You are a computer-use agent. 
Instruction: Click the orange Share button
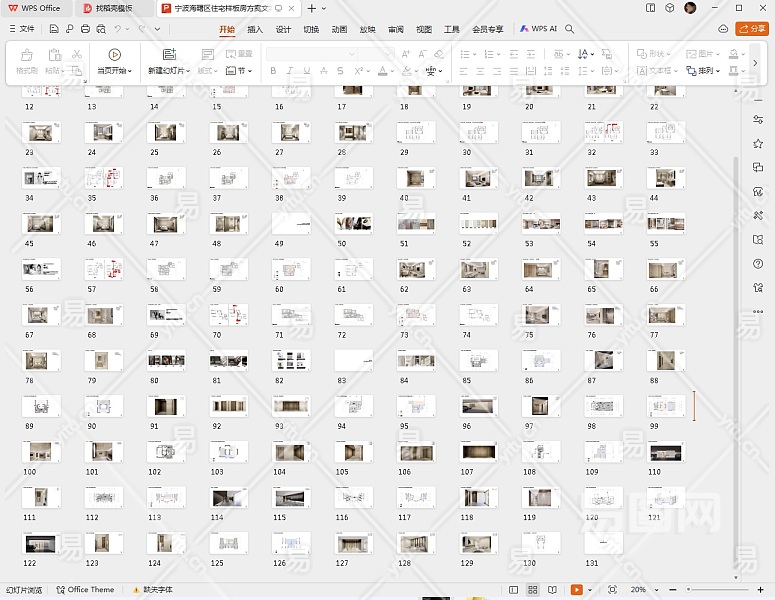752,29
